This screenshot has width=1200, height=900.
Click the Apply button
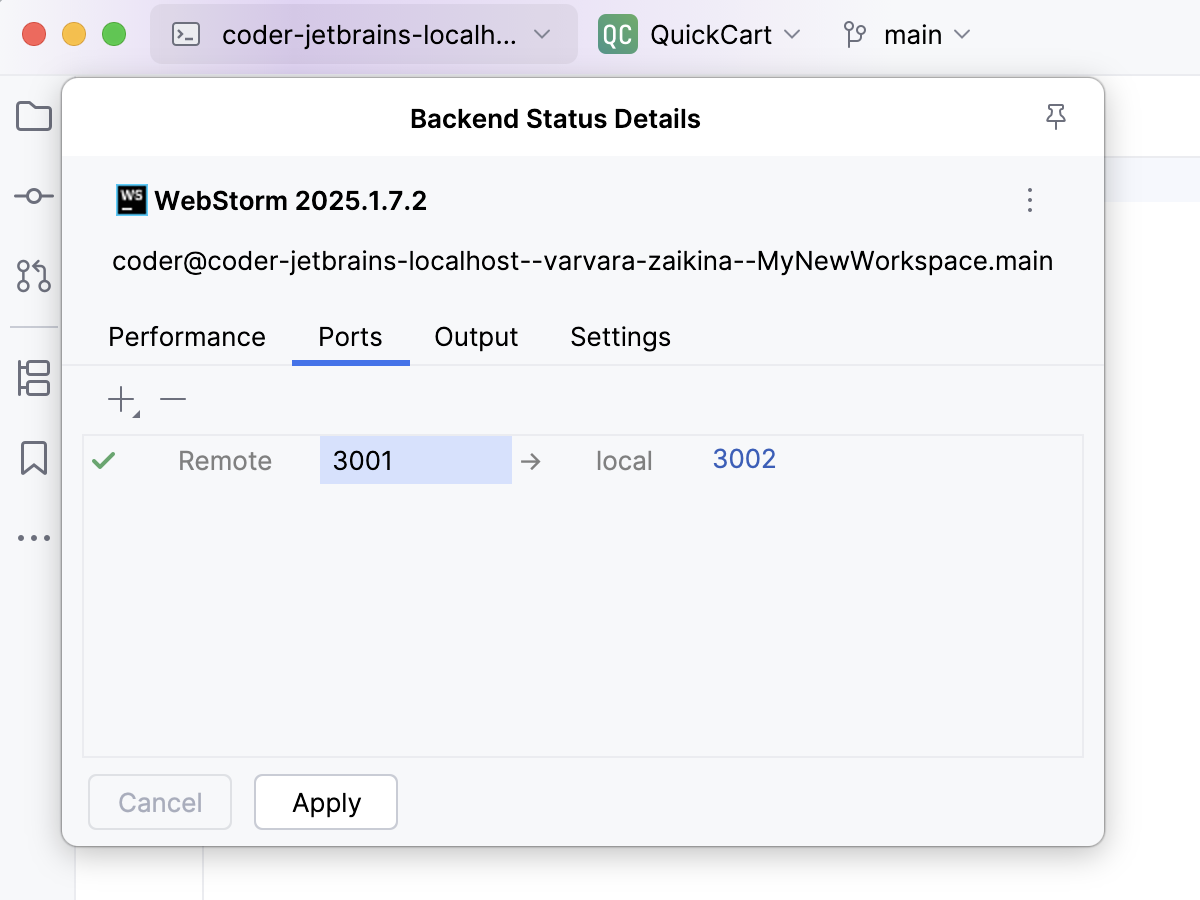coord(326,802)
